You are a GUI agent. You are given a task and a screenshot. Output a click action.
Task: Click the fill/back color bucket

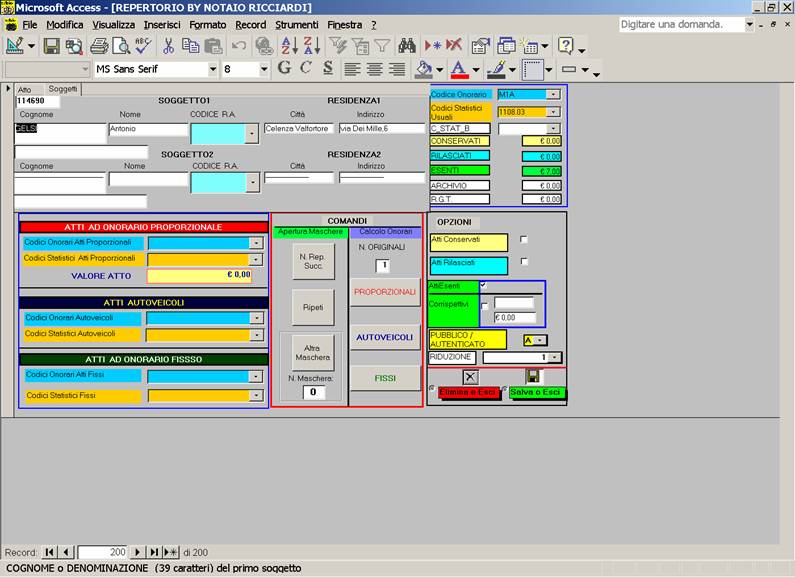[423, 69]
